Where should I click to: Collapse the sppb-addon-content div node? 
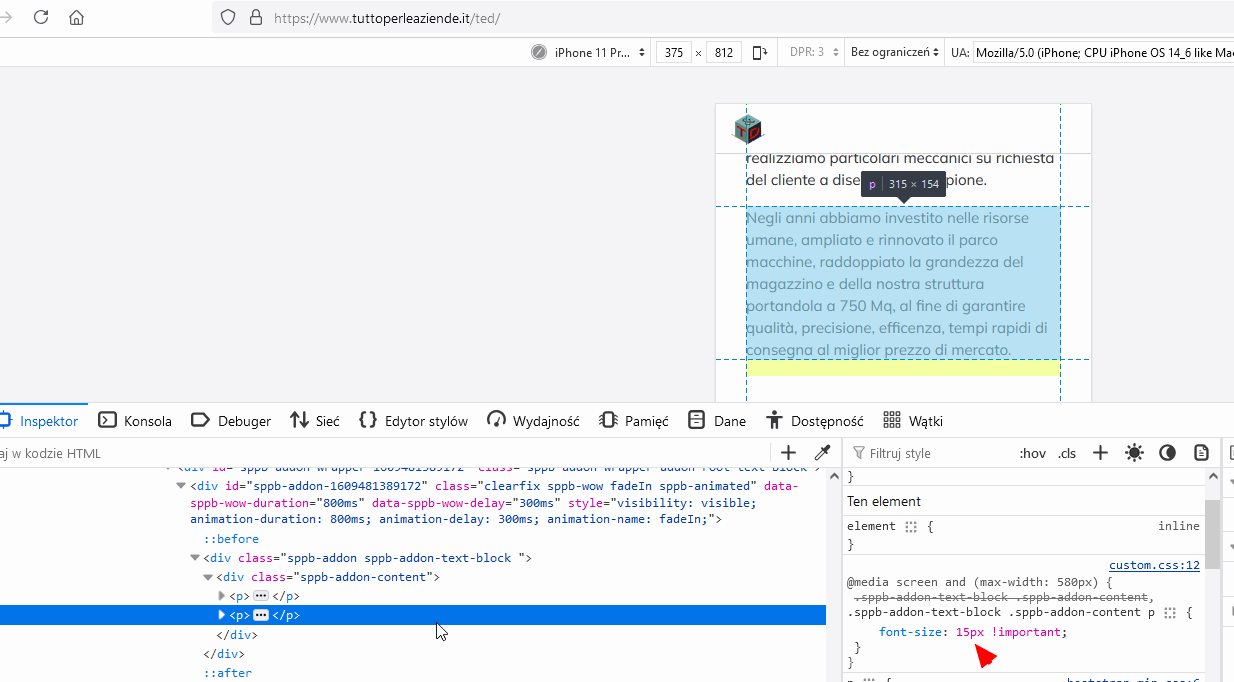pyautogui.click(x=208, y=577)
